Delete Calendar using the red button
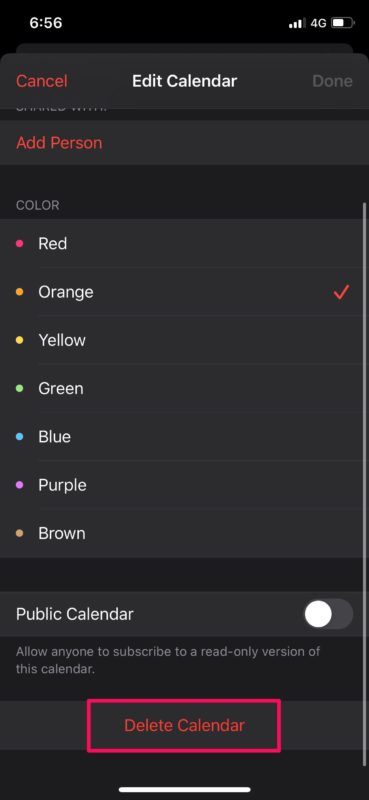The width and height of the screenshot is (369, 800). coord(184,725)
